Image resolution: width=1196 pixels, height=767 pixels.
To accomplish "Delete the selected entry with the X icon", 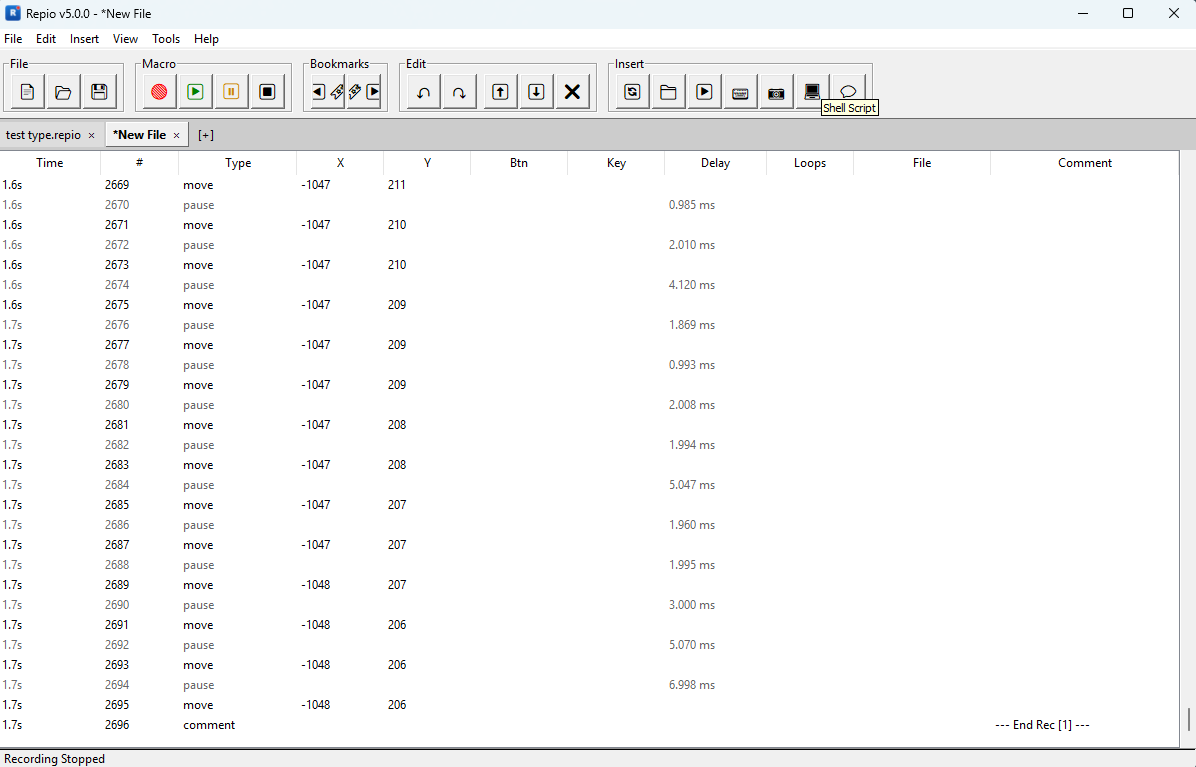I will 572,91.
